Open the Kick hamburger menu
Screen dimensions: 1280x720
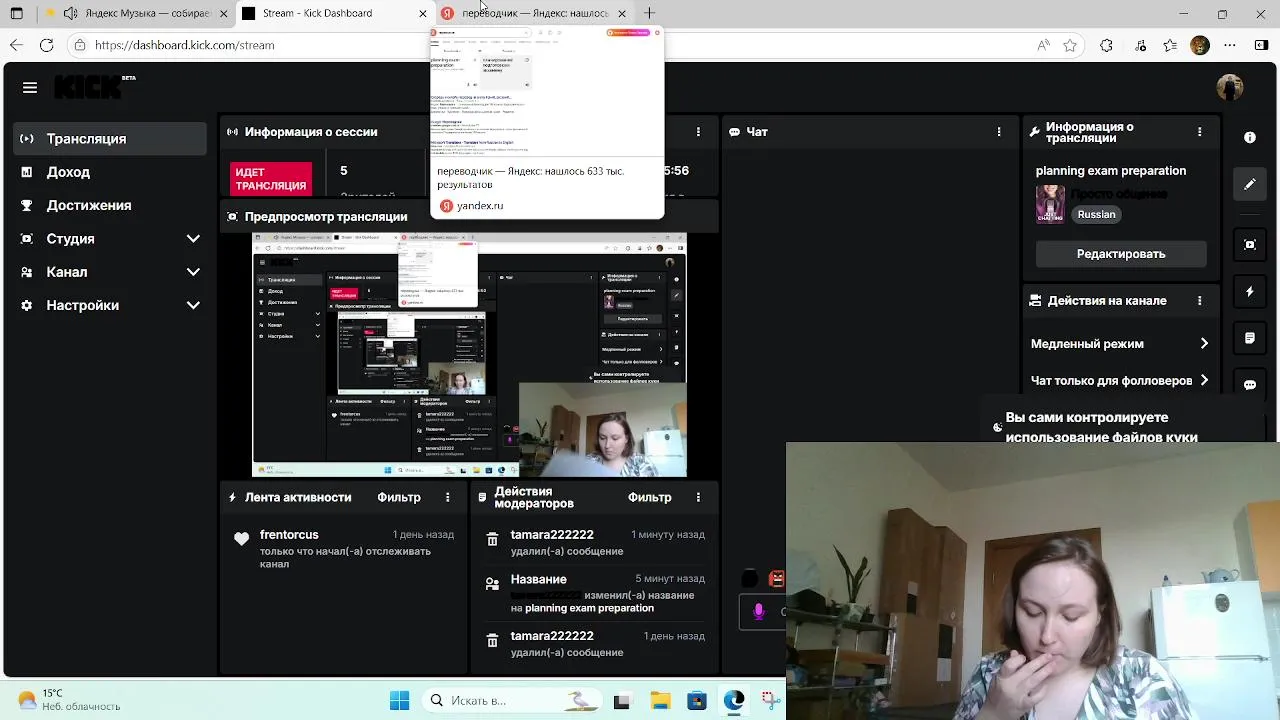coord(30,88)
